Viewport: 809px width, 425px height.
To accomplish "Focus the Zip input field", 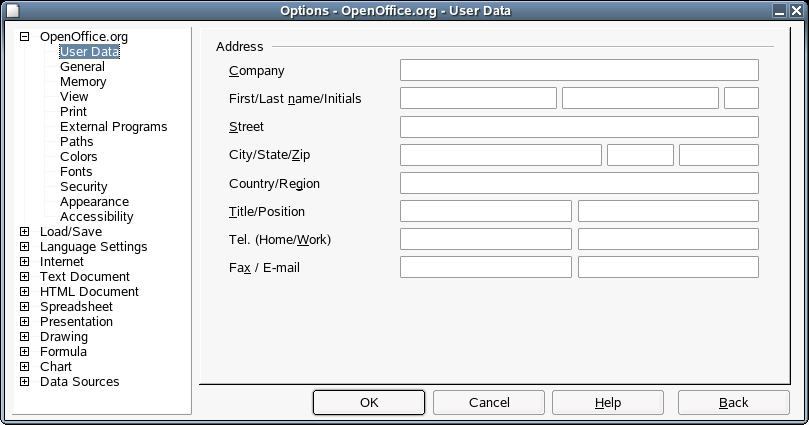I will (x=718, y=155).
